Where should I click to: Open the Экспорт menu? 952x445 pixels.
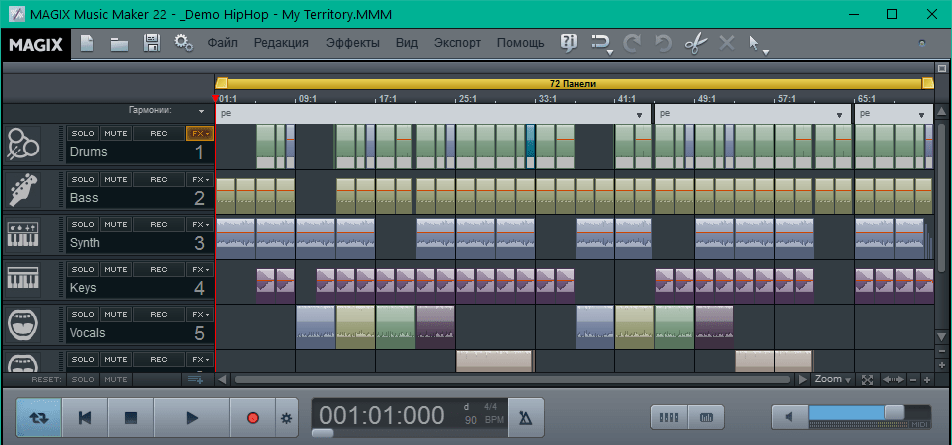pos(457,43)
